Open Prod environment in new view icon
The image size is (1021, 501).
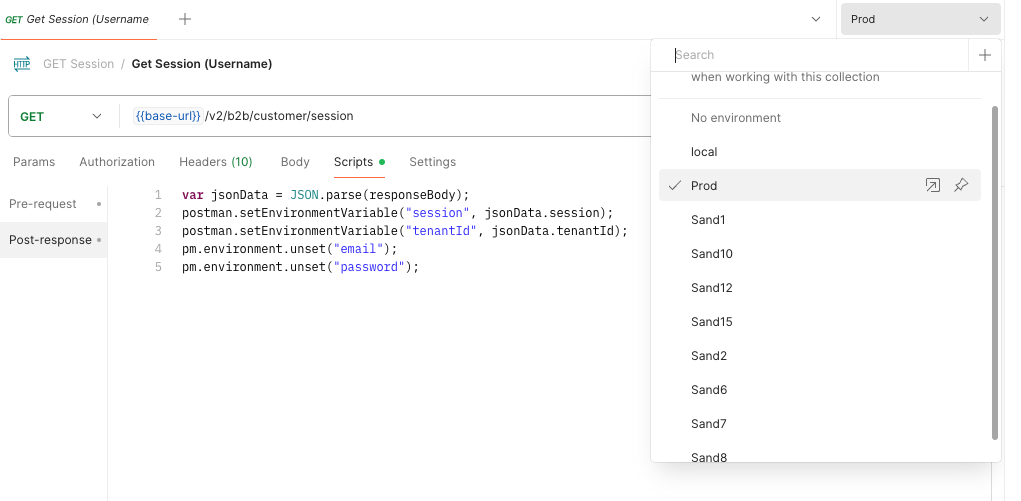[x=932, y=186]
